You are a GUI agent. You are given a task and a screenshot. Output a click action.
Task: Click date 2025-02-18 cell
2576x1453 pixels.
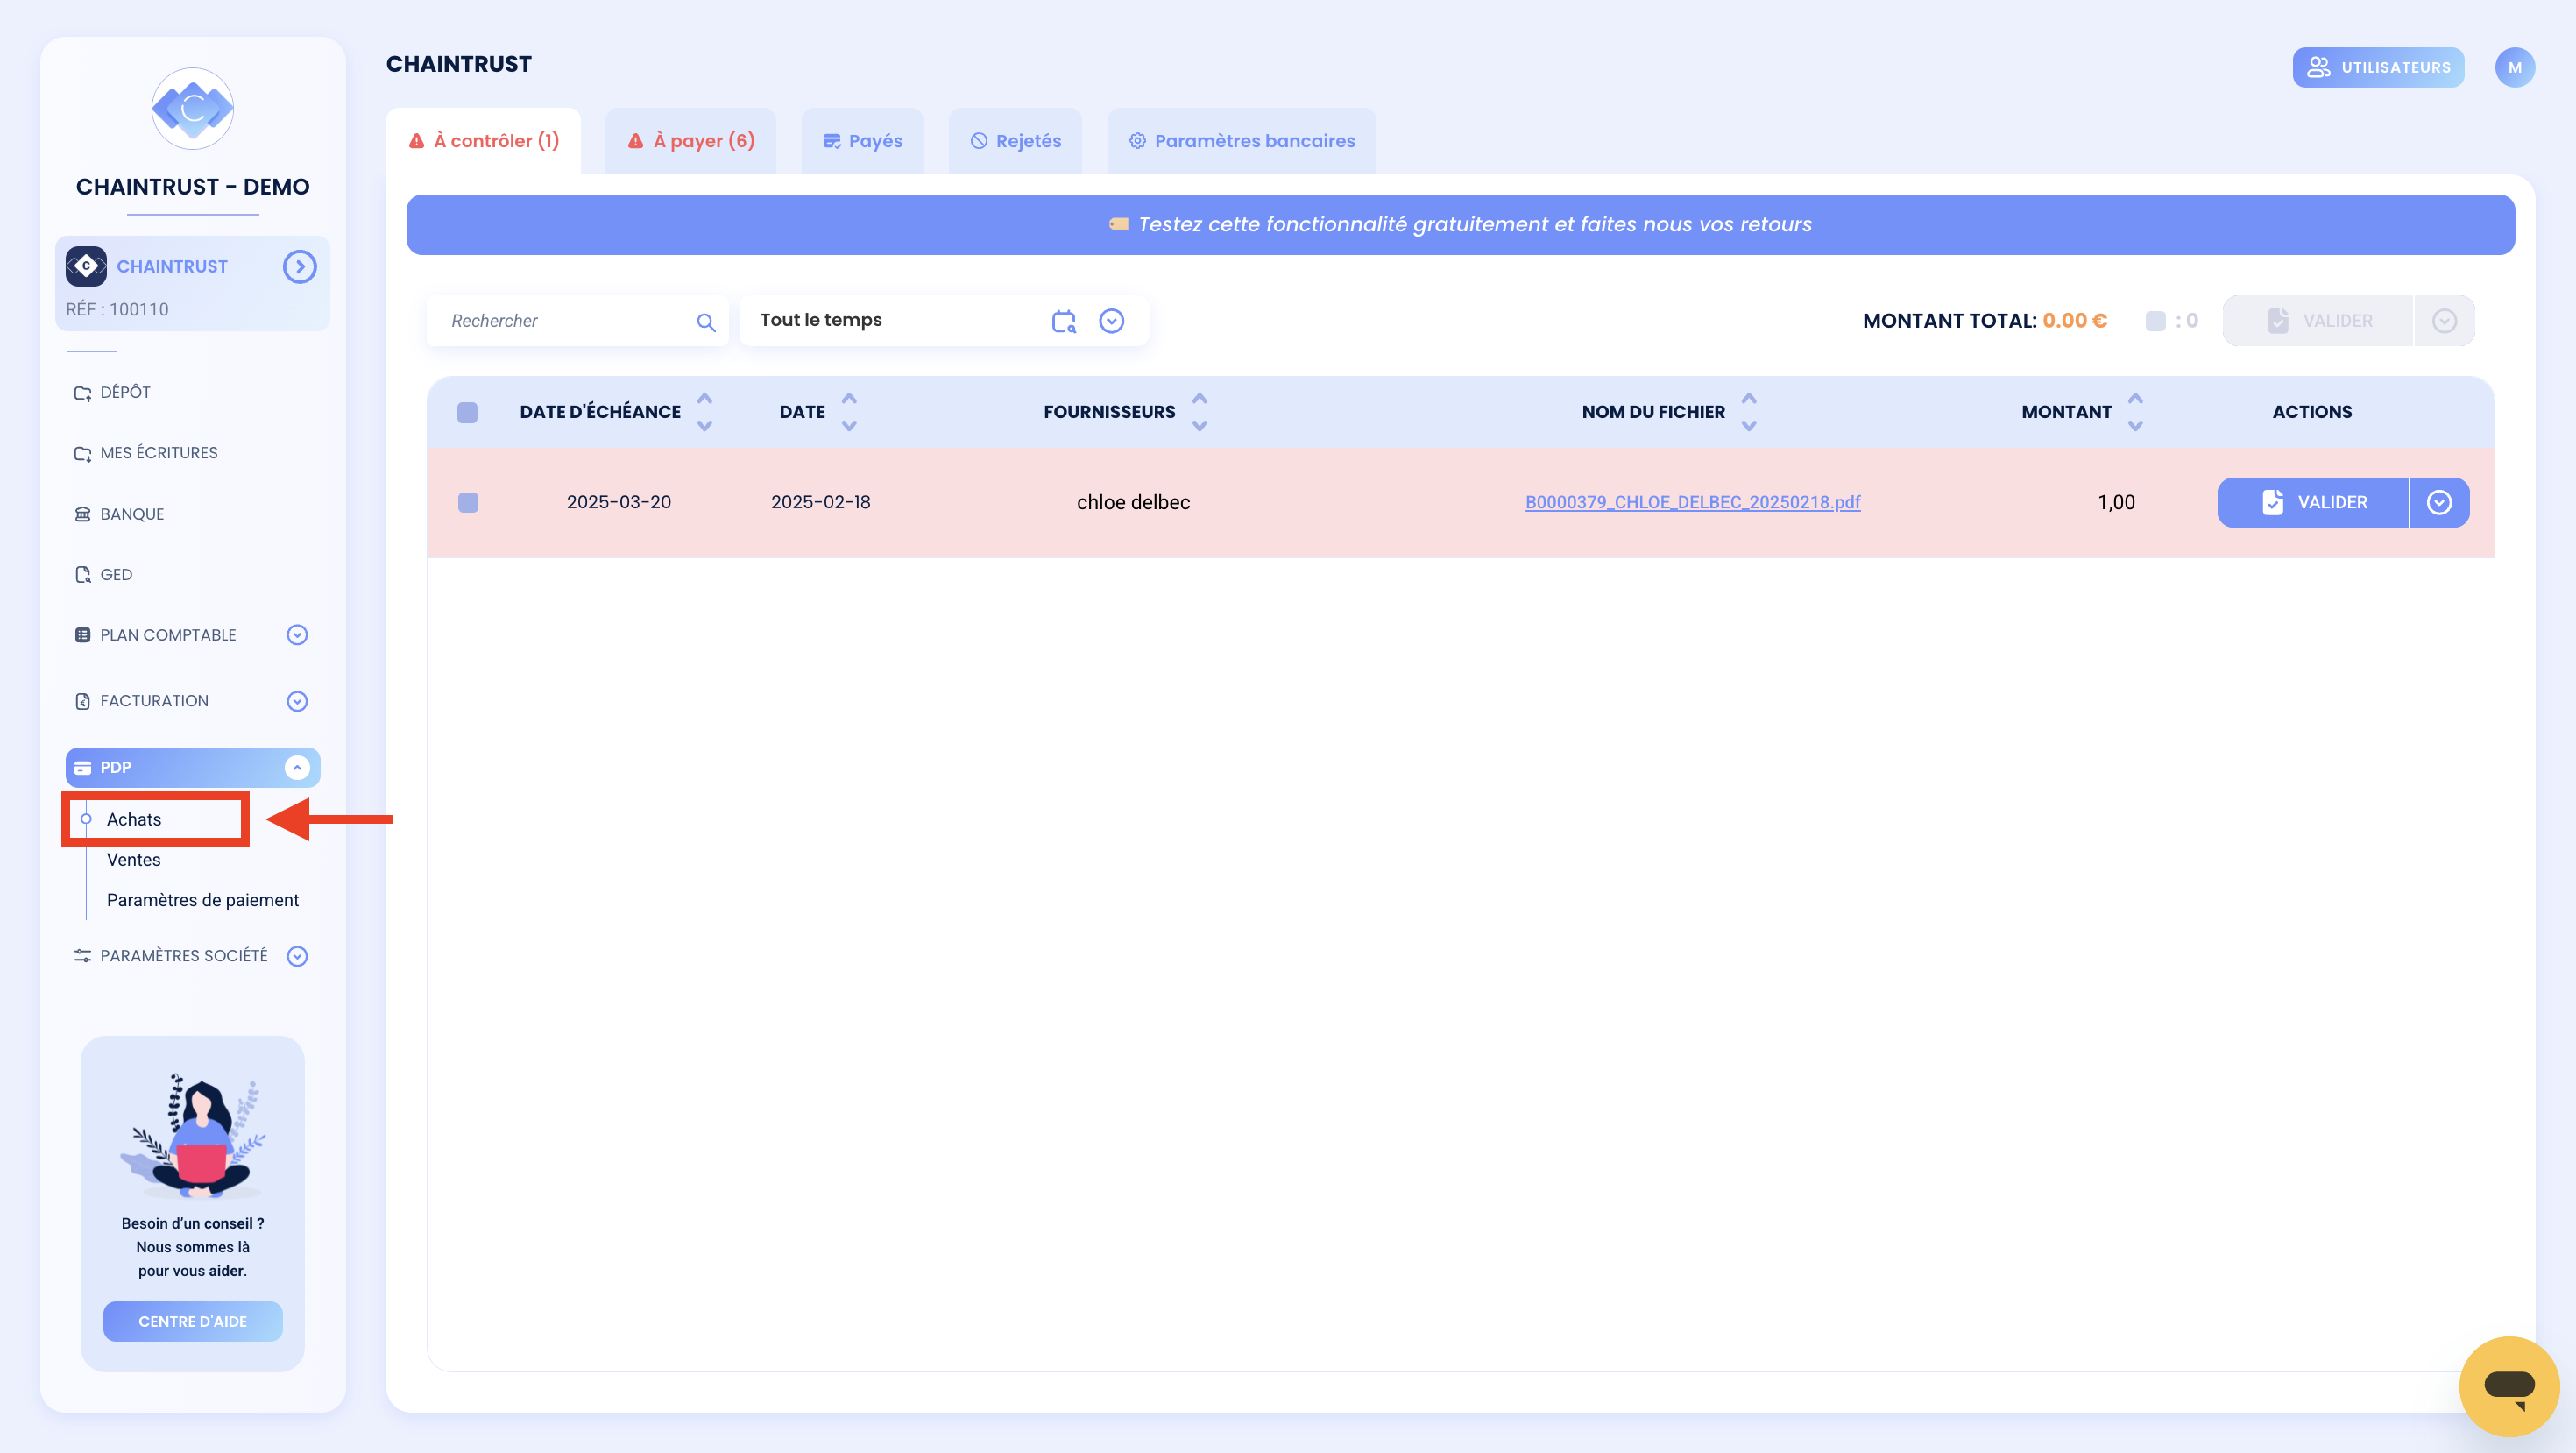coord(821,502)
